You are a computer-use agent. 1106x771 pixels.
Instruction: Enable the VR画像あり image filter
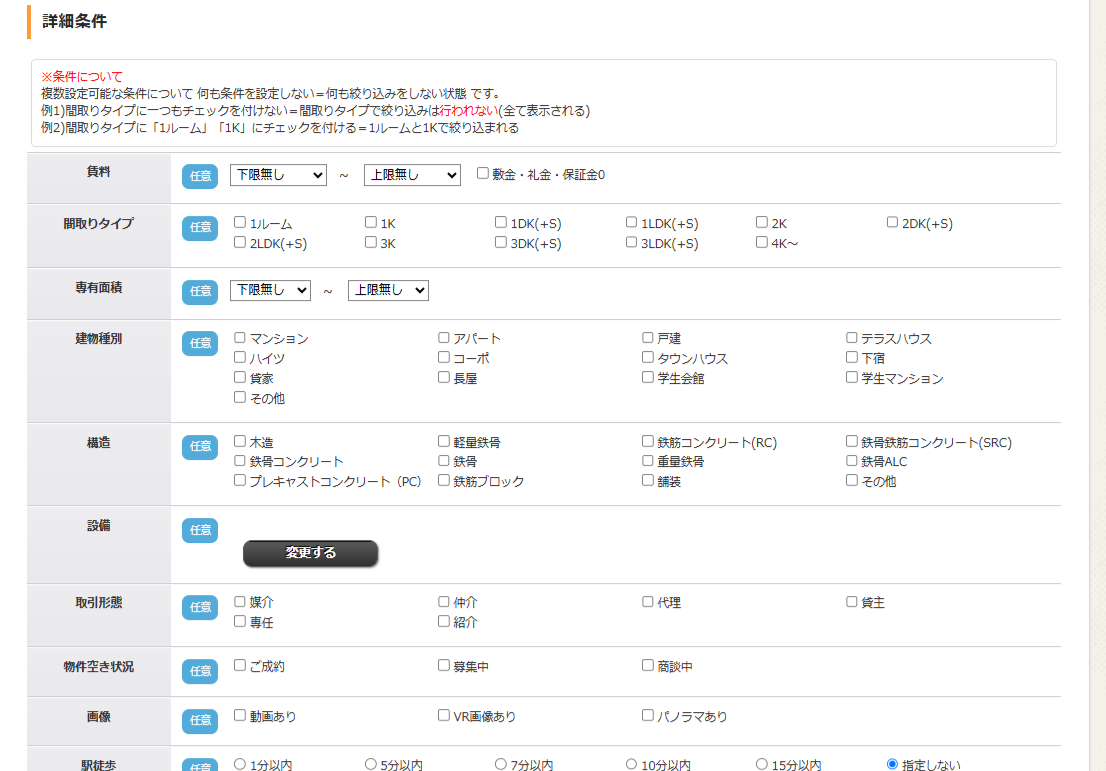[x=442, y=714]
